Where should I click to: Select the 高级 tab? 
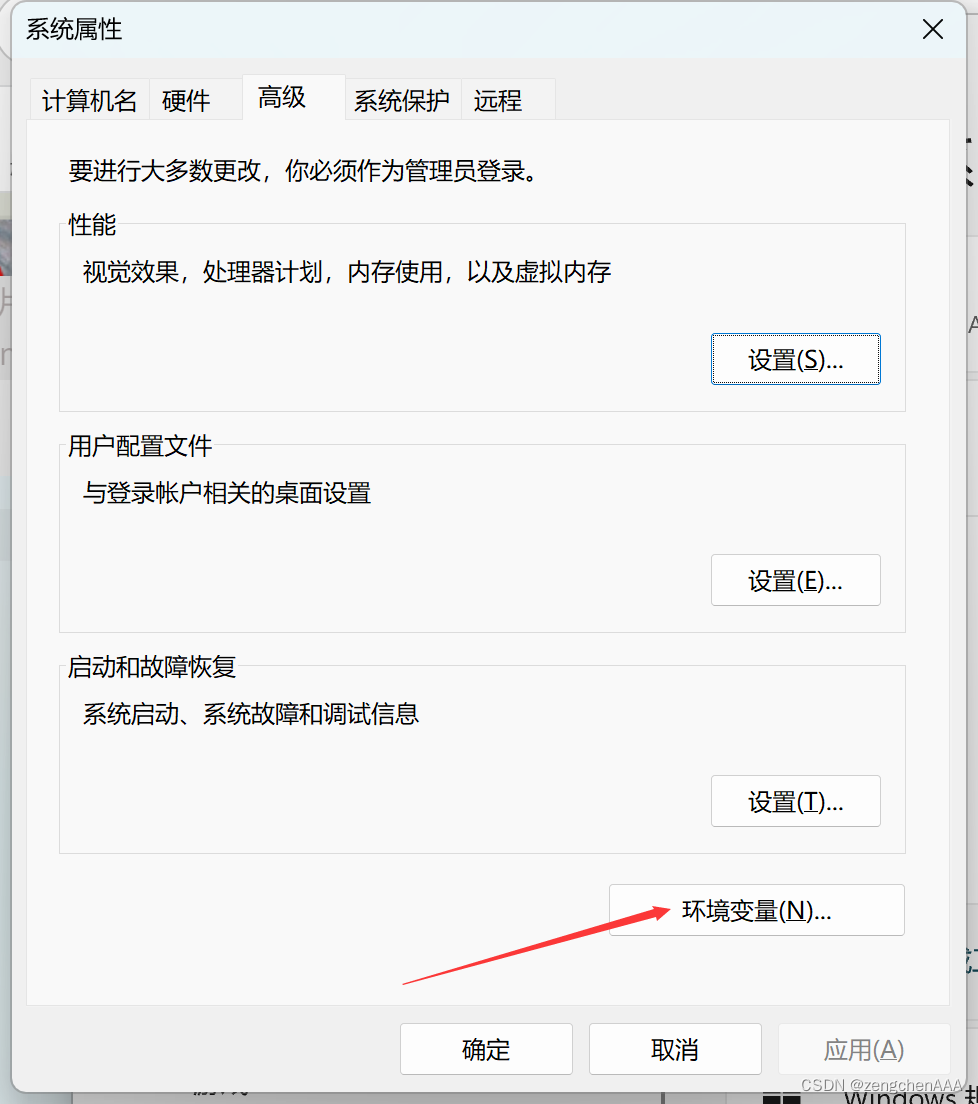294,97
